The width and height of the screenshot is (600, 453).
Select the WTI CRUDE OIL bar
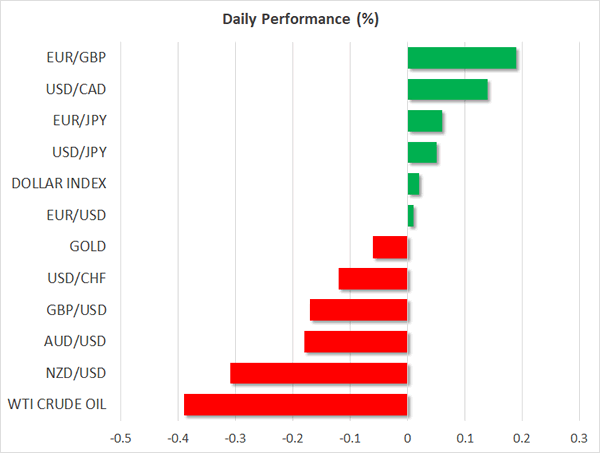(296, 405)
